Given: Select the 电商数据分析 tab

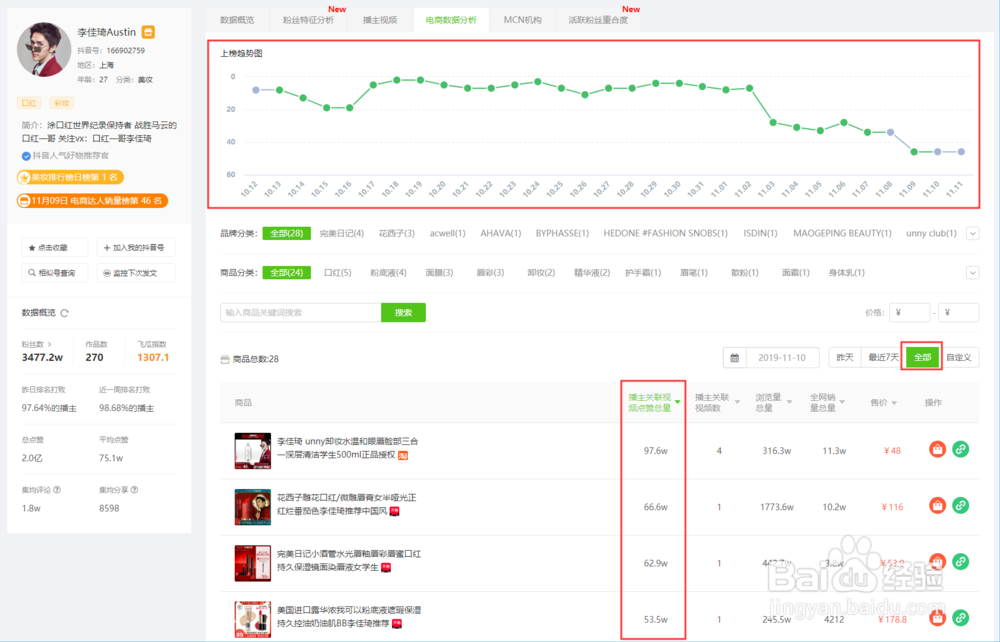Looking at the screenshot, I should click(x=451, y=20).
